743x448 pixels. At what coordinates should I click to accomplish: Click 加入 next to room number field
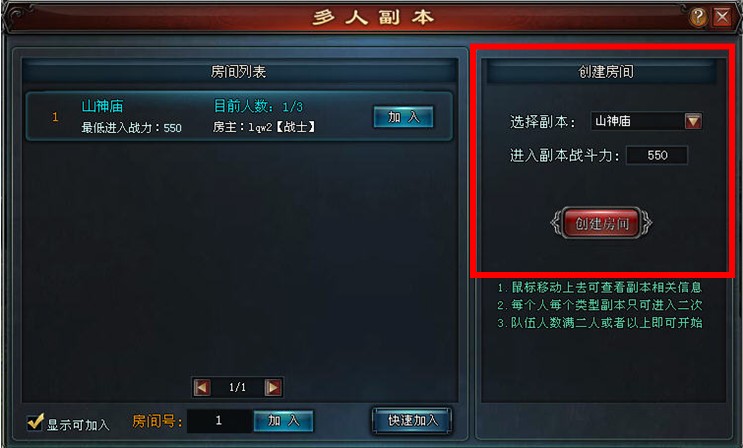283,421
